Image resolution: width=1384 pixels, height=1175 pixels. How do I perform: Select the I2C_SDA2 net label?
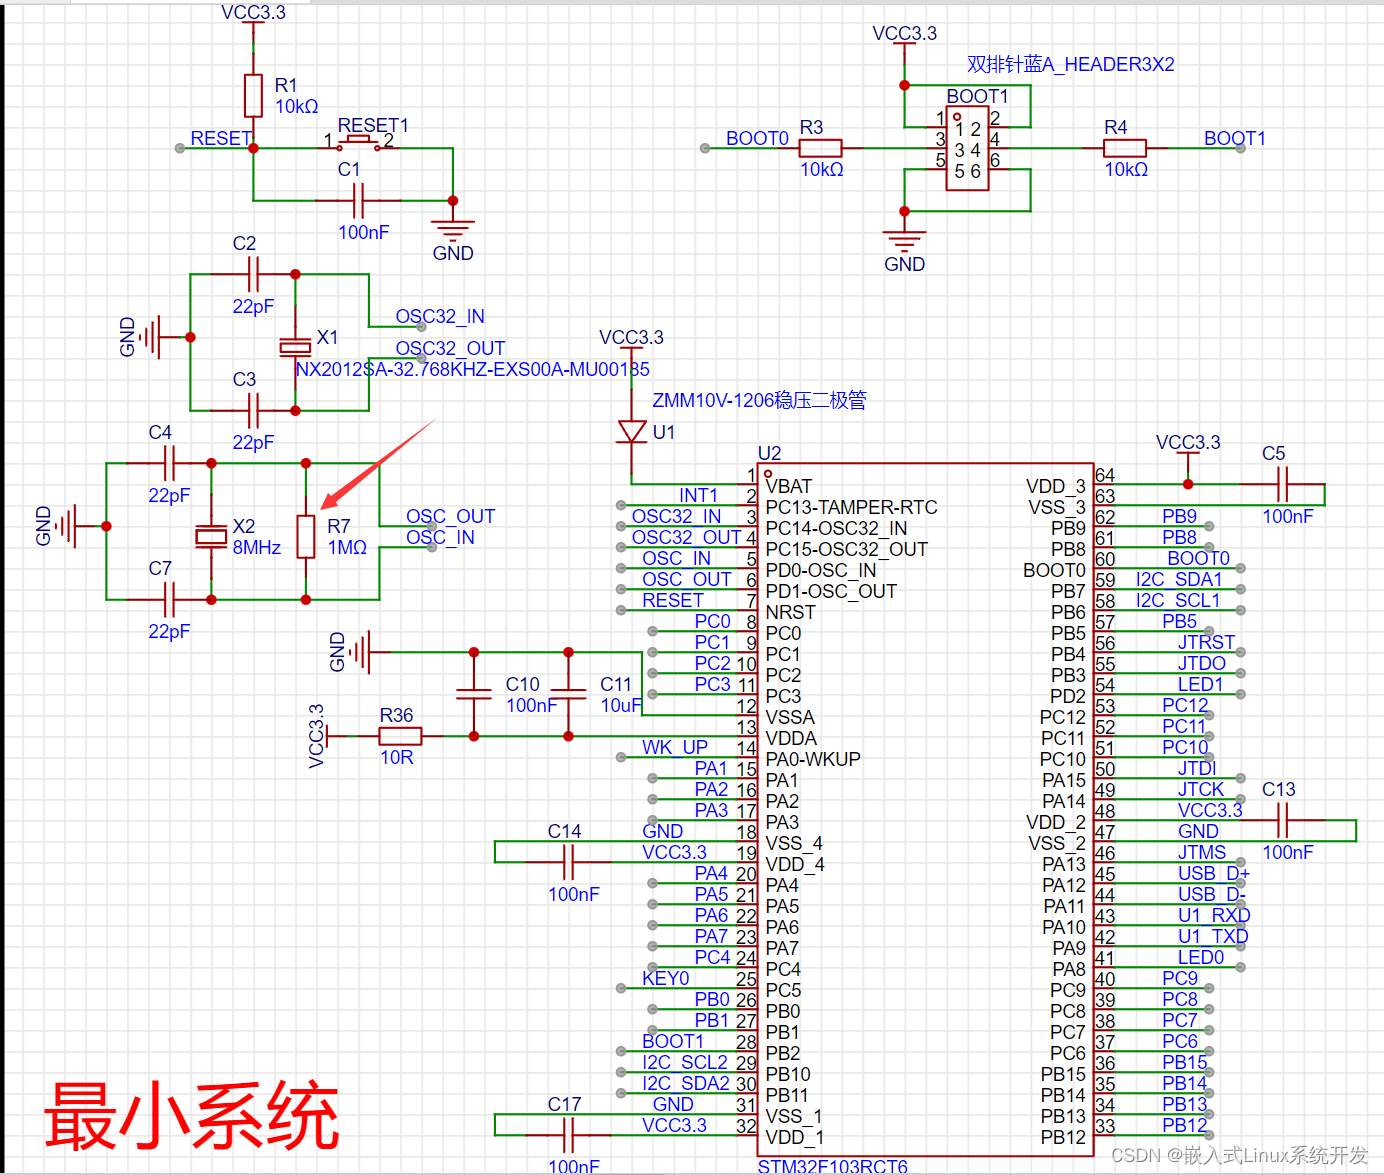685,1083
